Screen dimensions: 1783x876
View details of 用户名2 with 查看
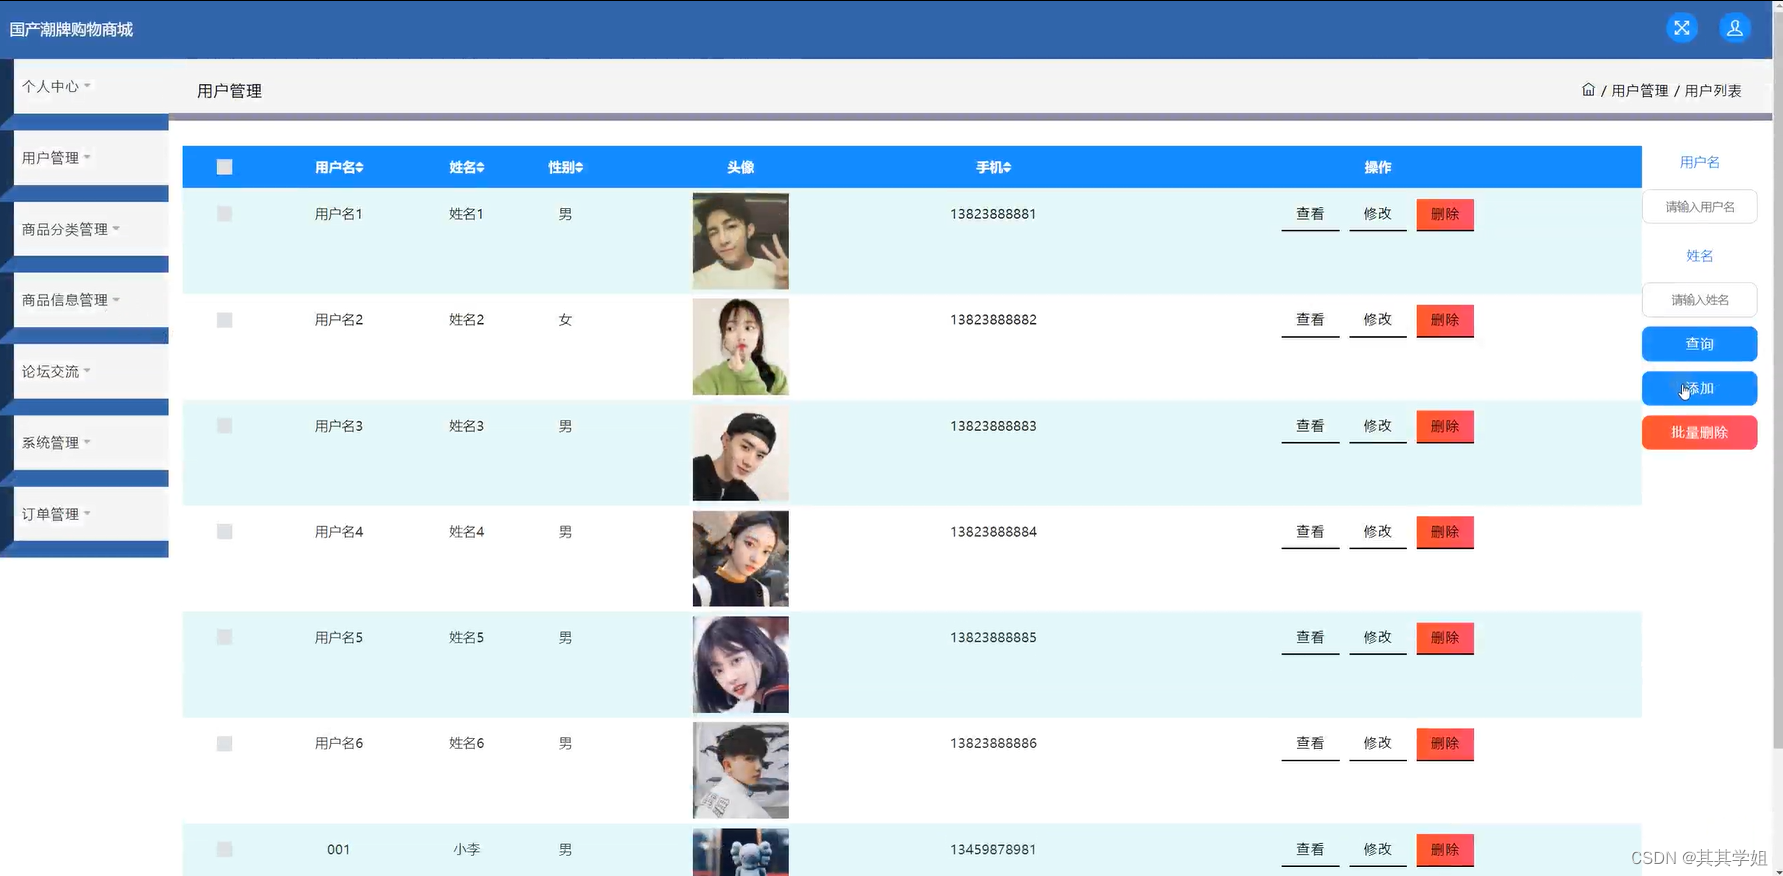click(1310, 320)
